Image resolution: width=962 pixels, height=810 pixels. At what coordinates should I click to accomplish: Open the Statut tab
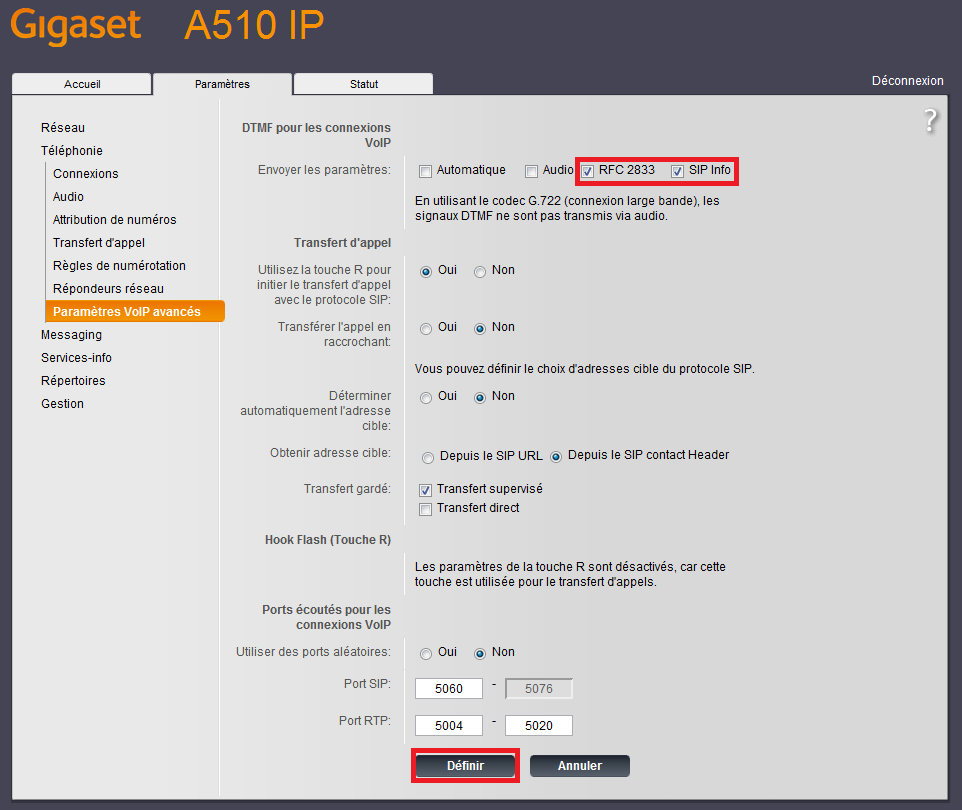click(x=363, y=84)
